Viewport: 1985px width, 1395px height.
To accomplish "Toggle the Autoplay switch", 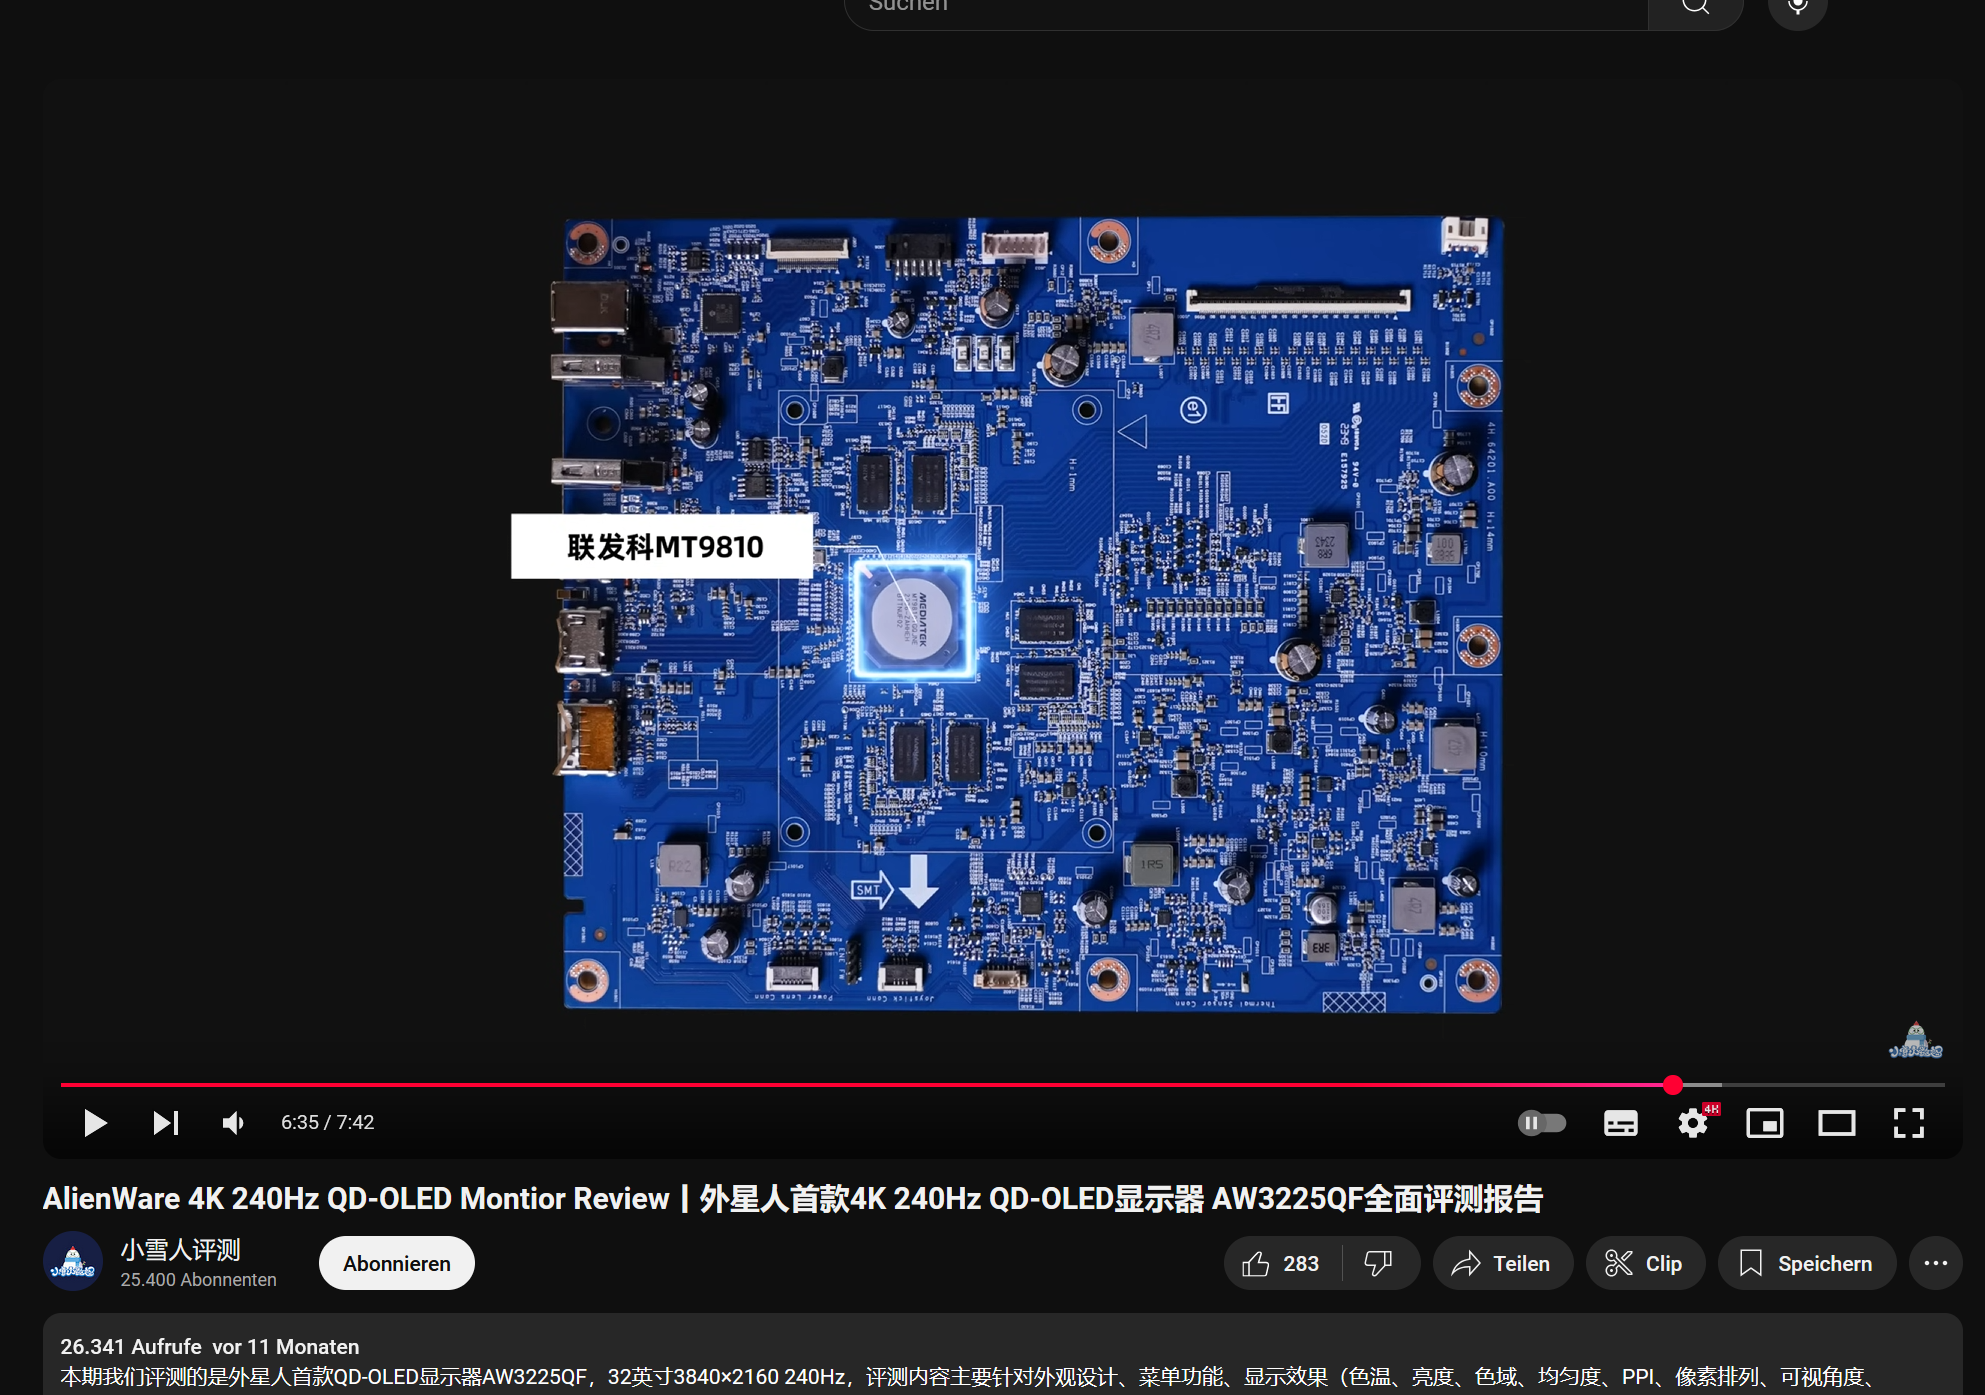I will 1542,1123.
